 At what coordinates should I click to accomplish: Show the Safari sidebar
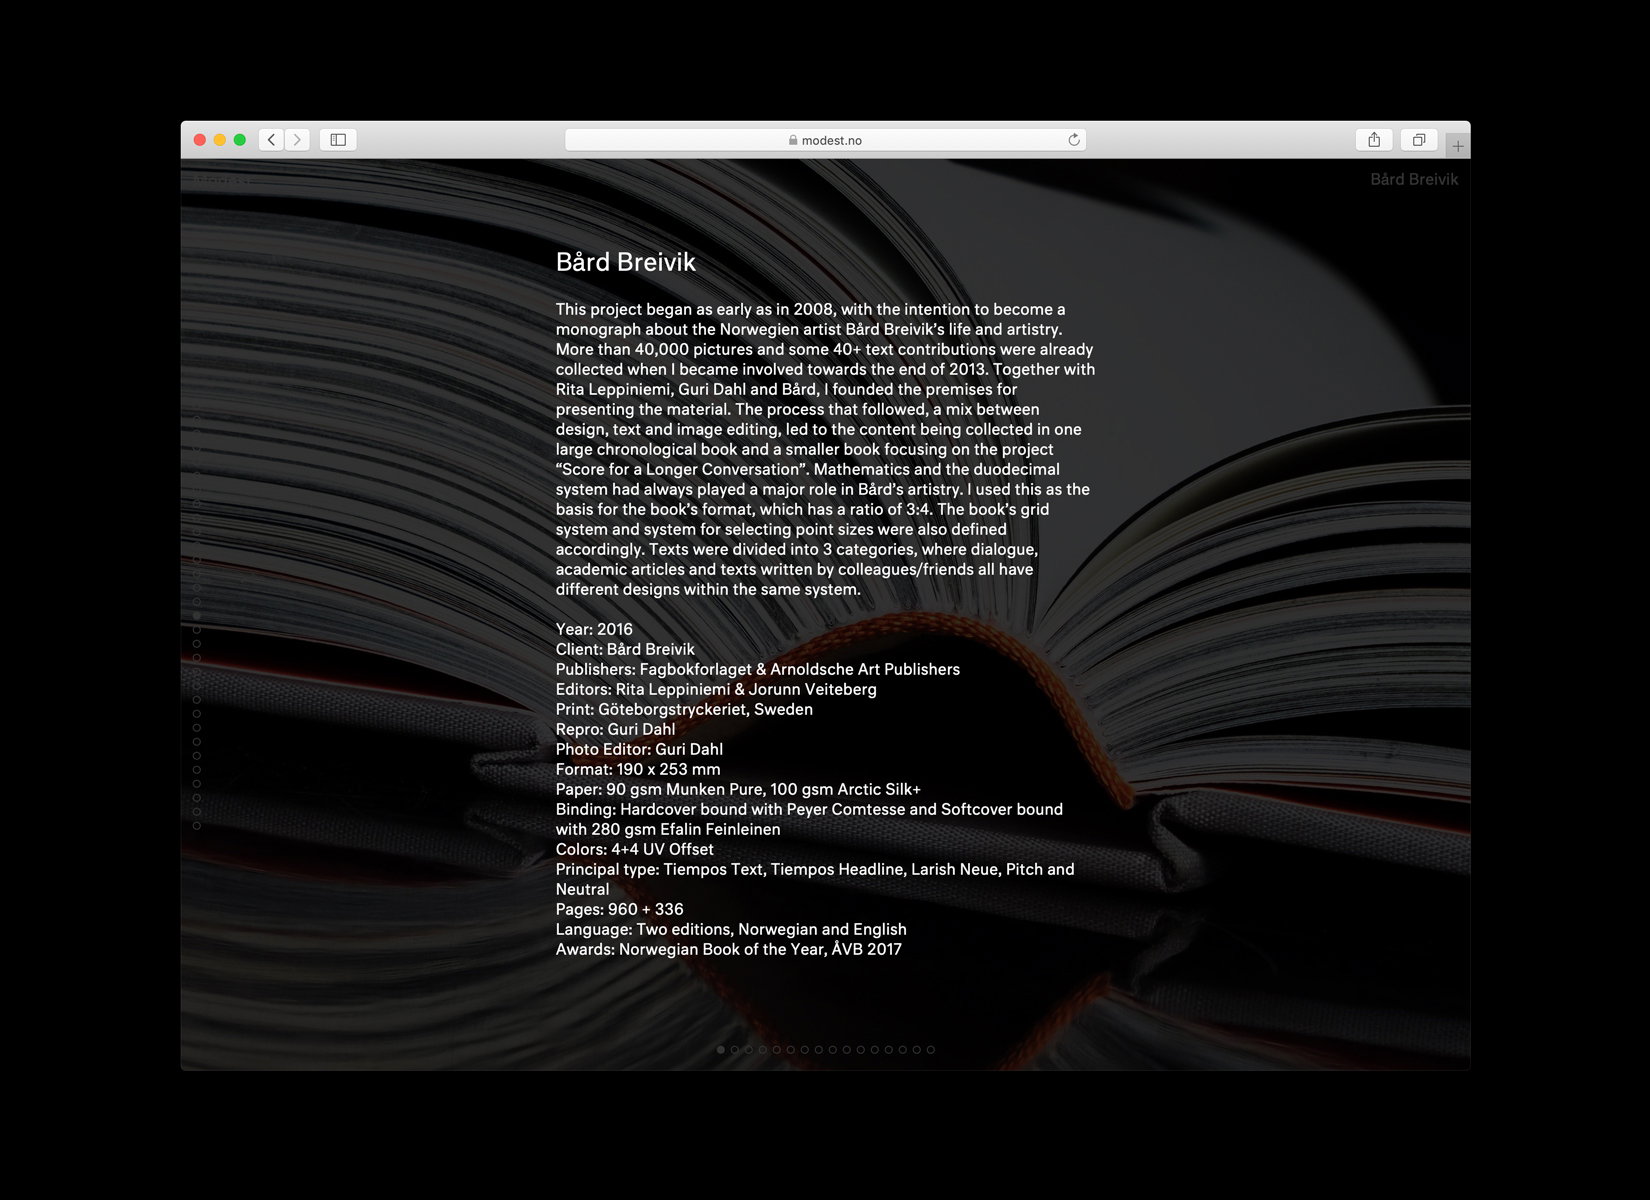[x=338, y=140]
